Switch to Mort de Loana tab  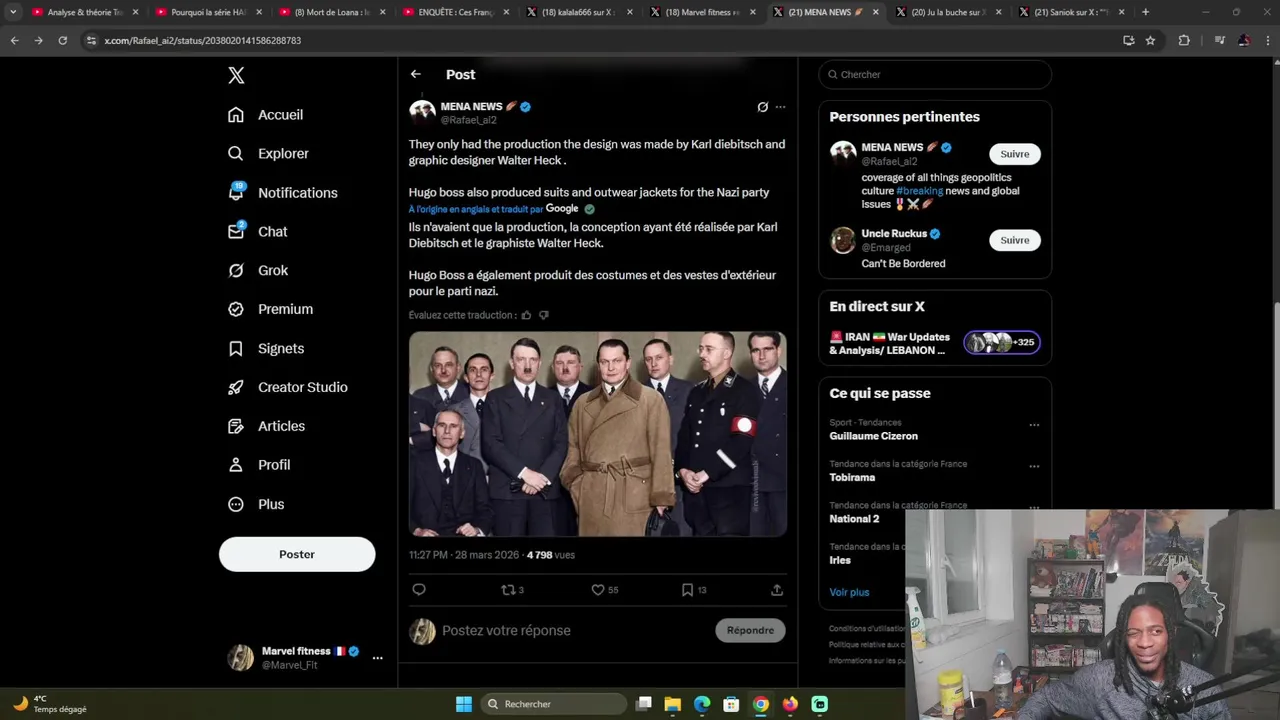331,12
